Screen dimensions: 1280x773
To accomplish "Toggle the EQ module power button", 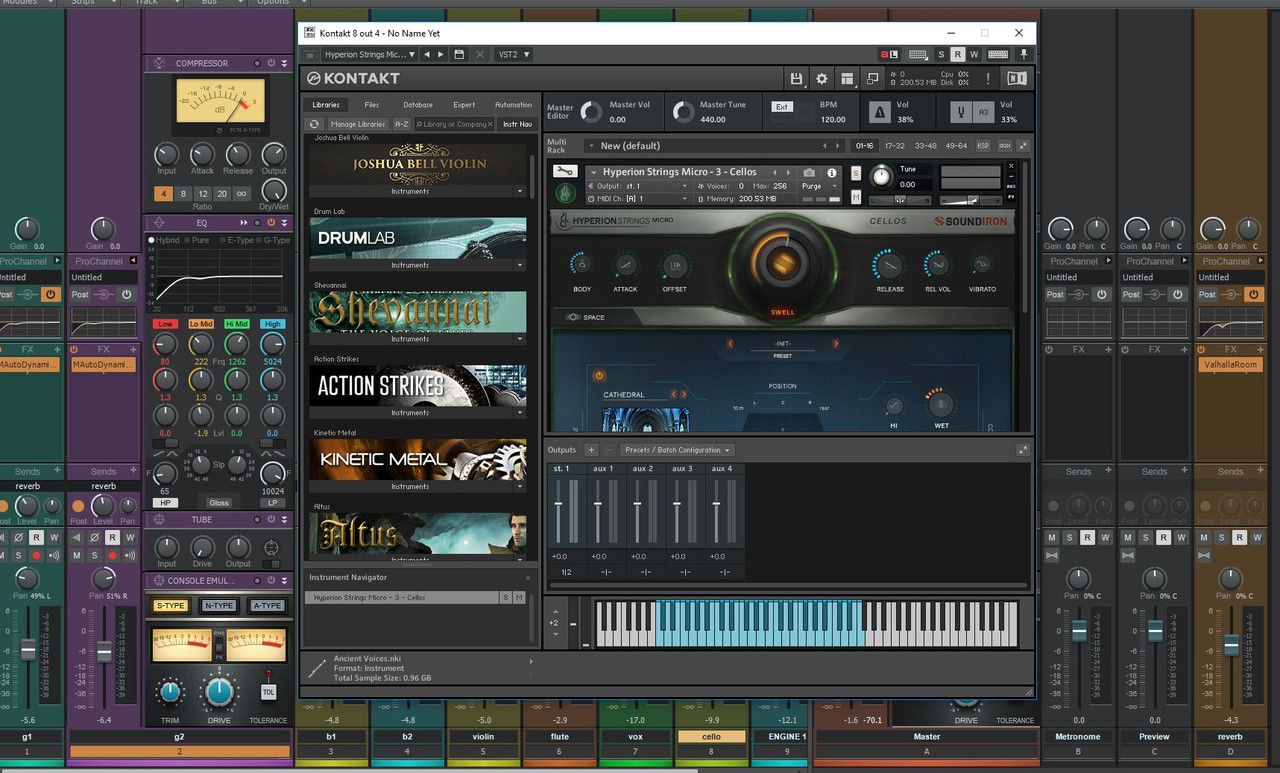I will tap(270, 222).
